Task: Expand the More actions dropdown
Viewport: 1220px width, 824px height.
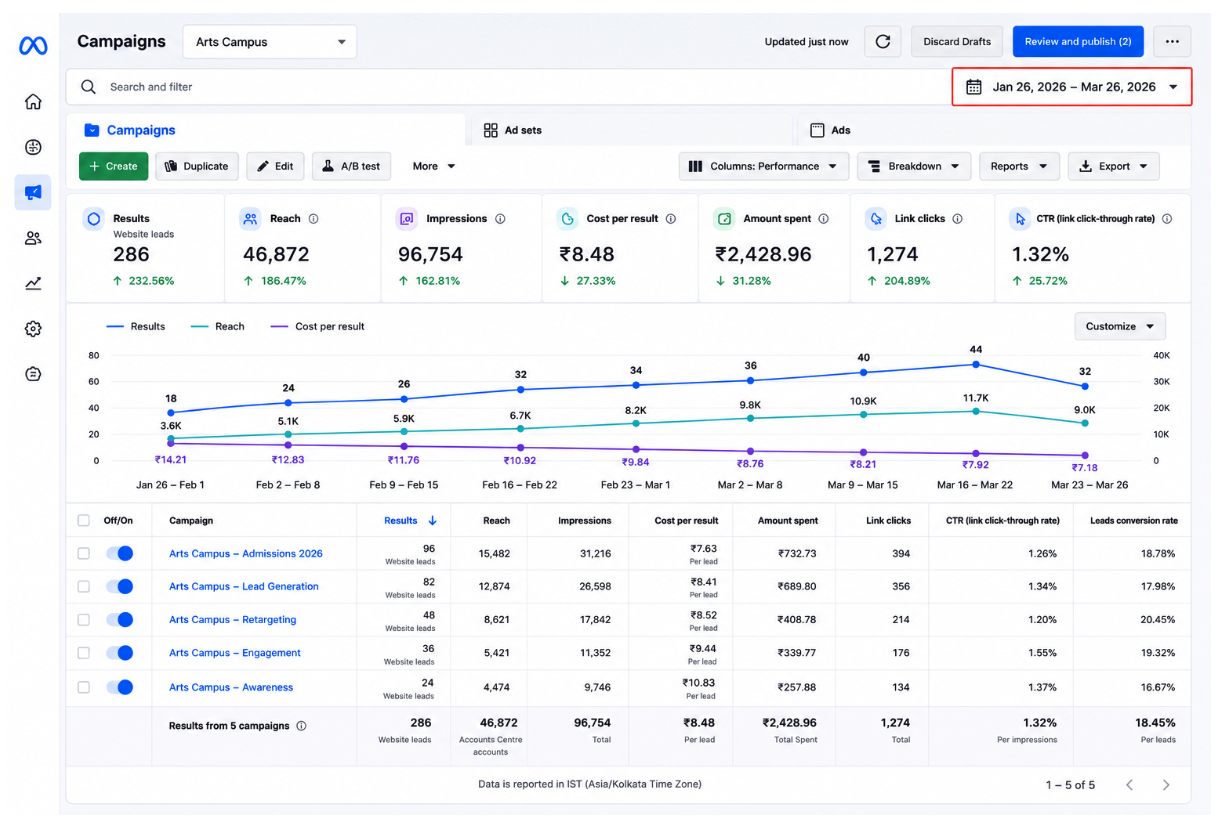Action: point(434,166)
